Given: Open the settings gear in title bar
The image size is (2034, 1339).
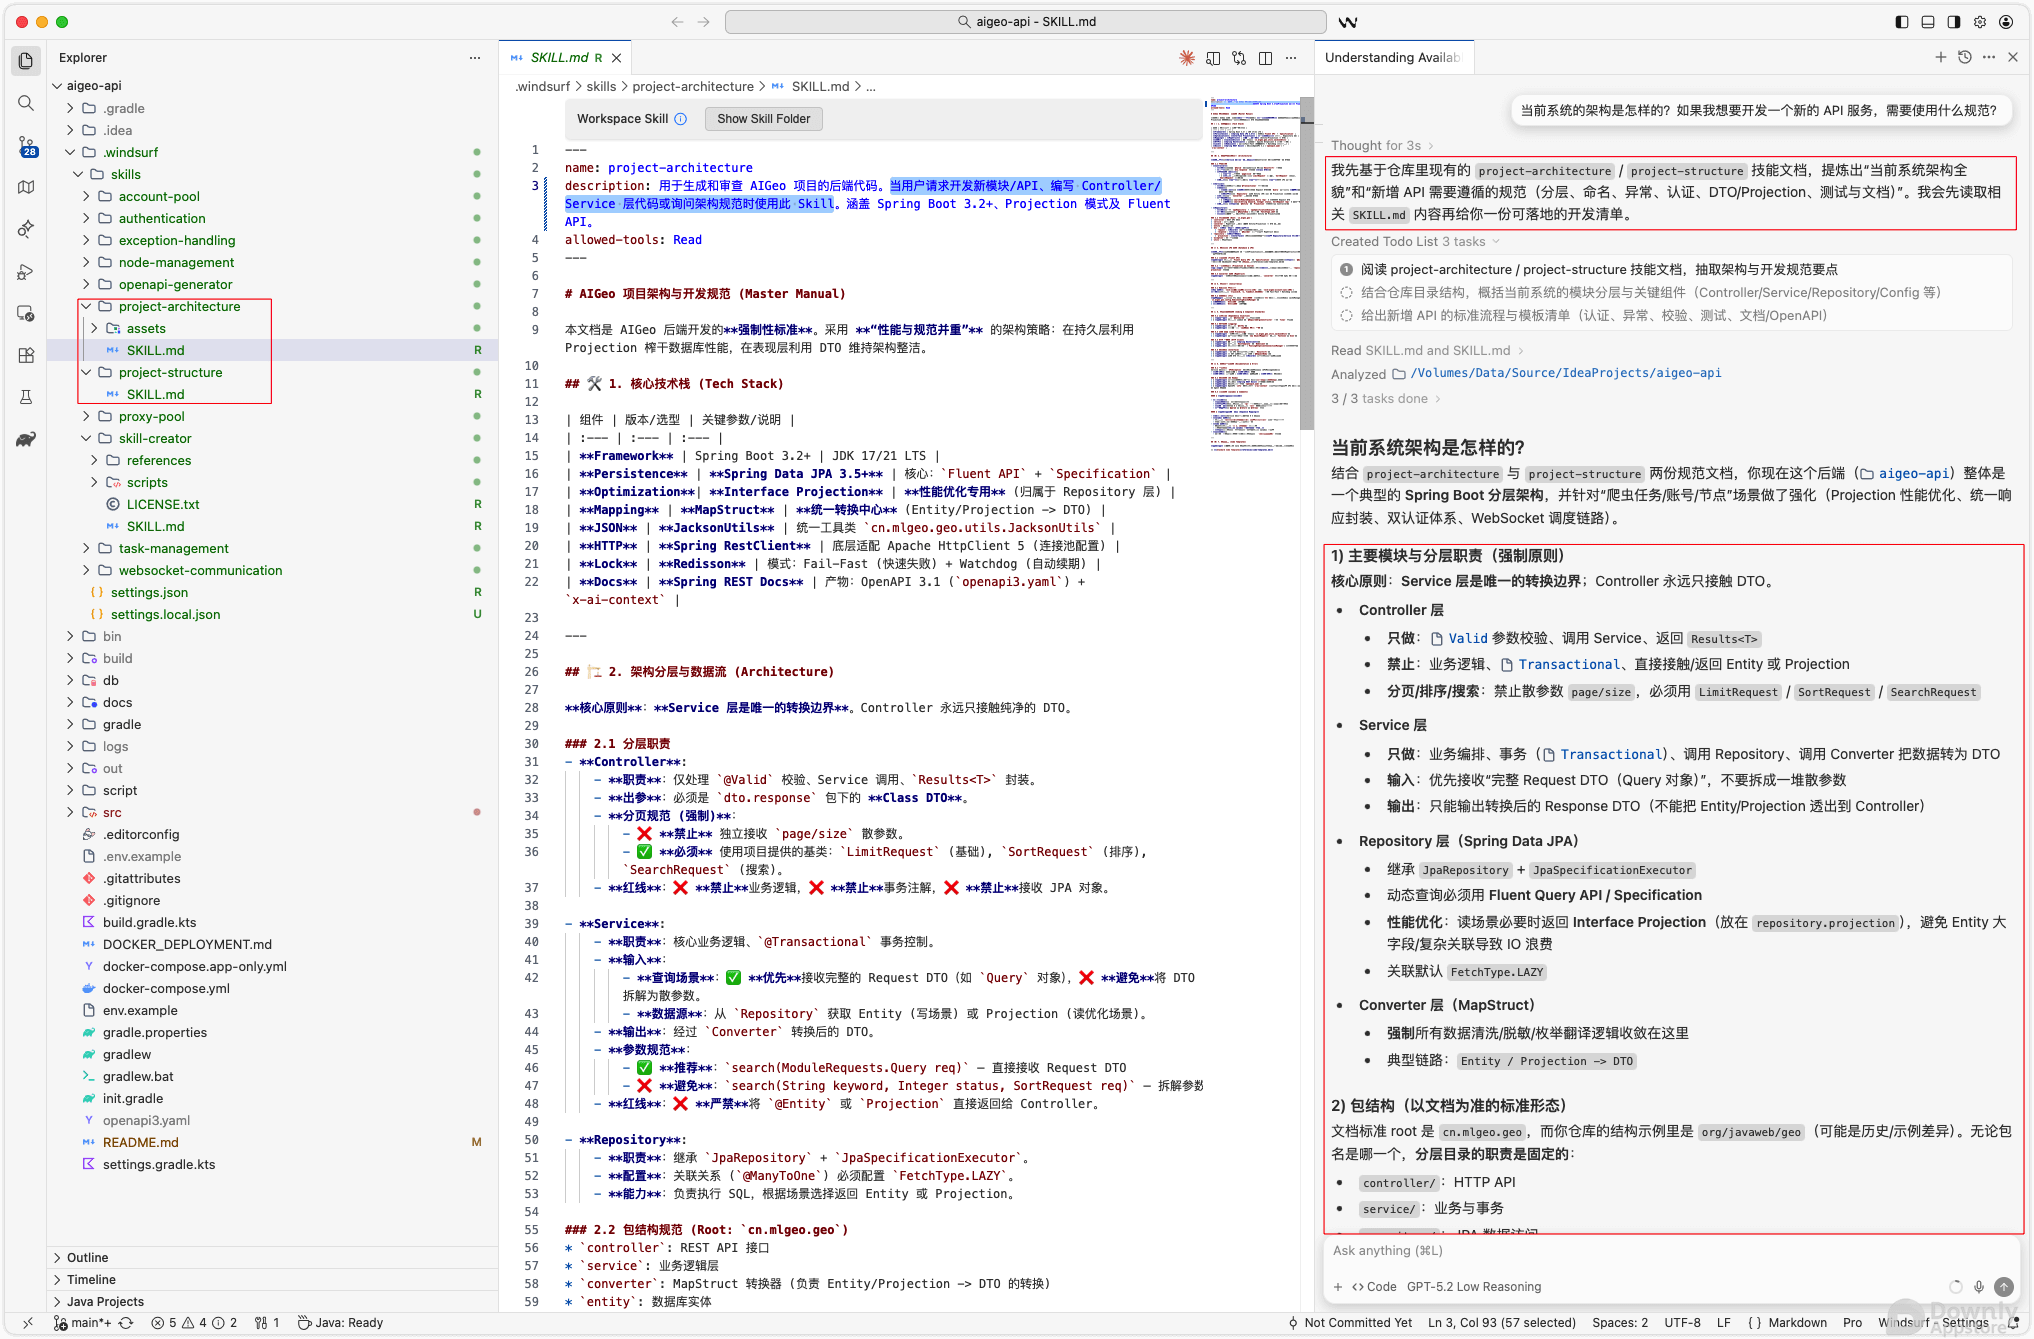Looking at the screenshot, I should point(1980,21).
